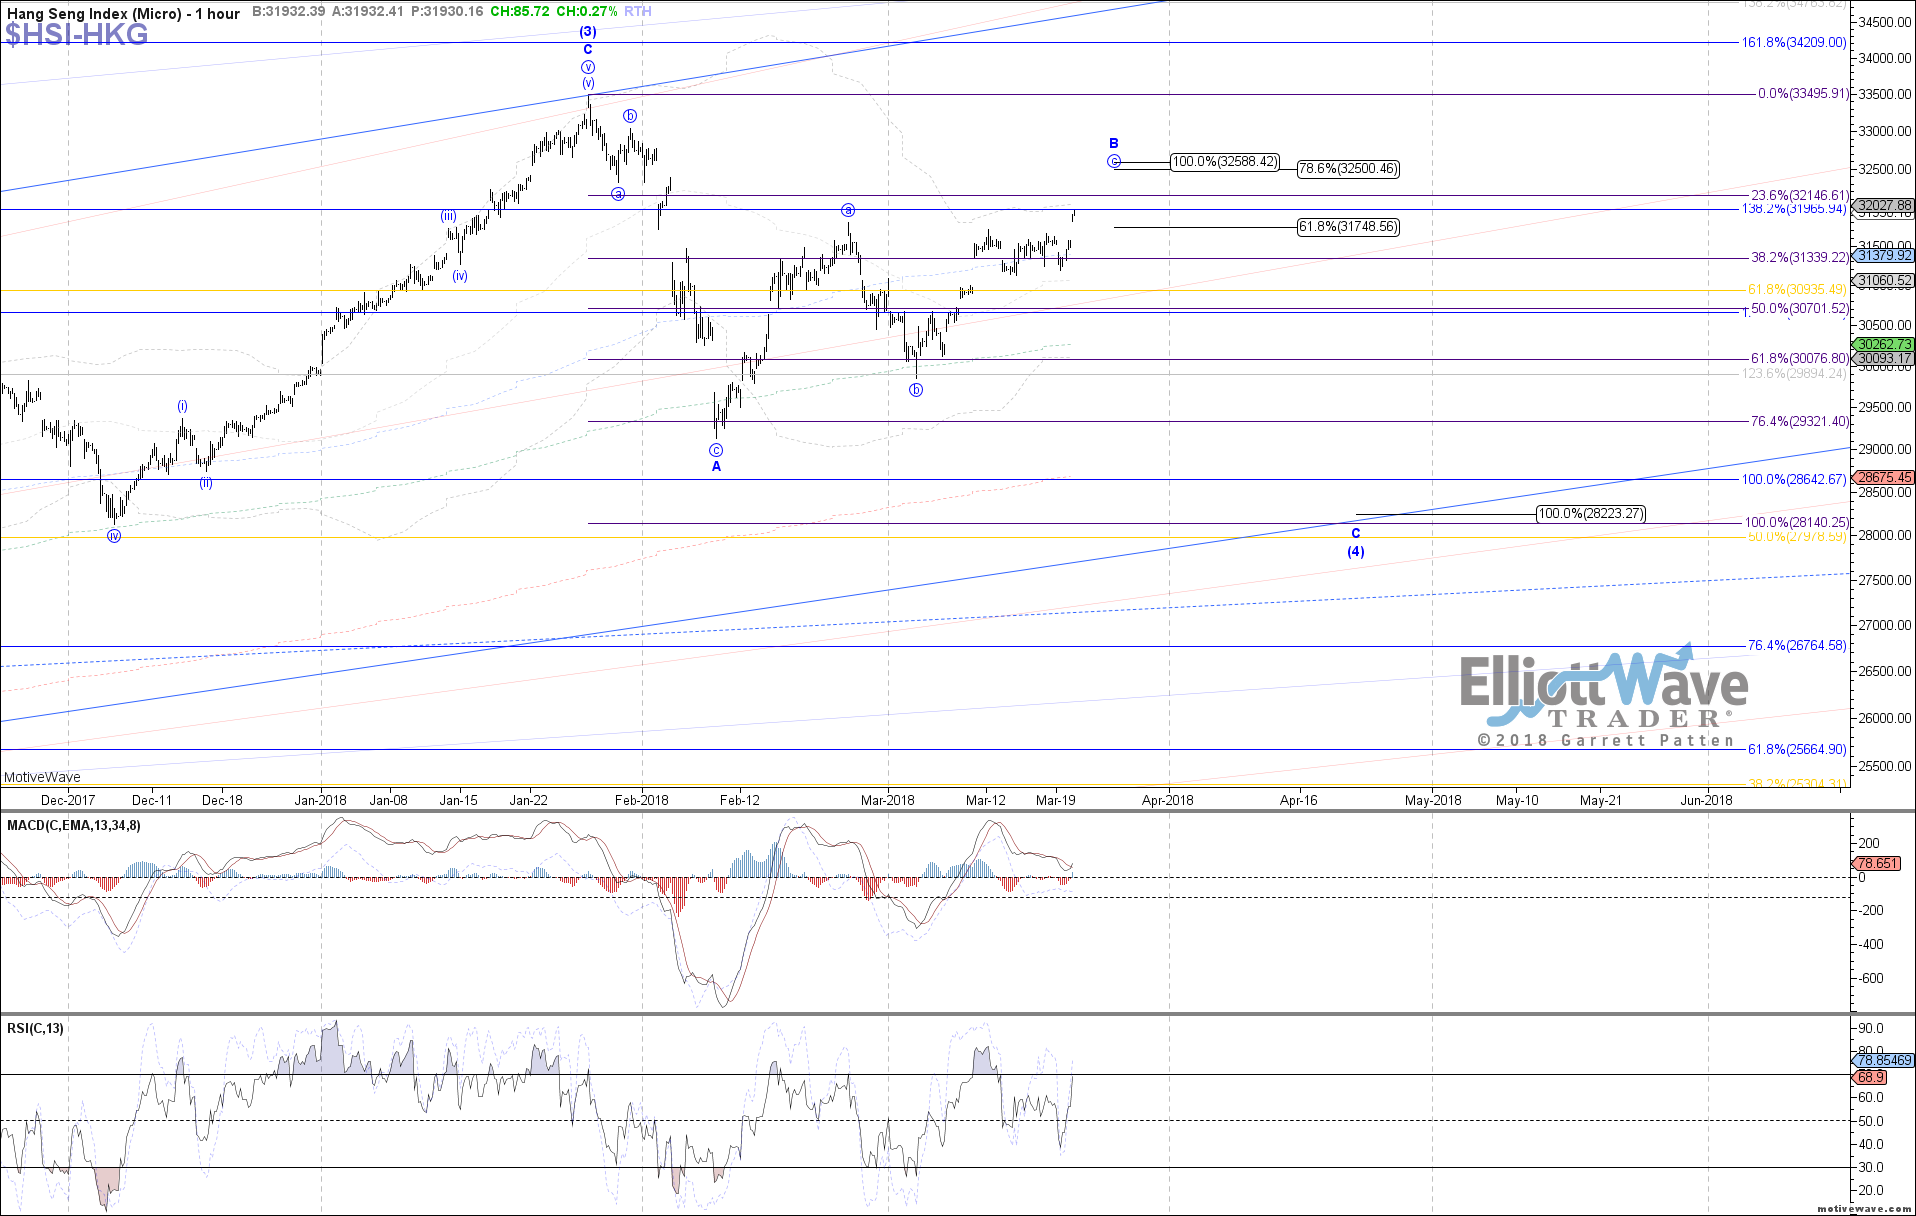1916x1216 pixels.
Task: Select the 100.0%(28223.27) fib label box
Action: point(1590,514)
